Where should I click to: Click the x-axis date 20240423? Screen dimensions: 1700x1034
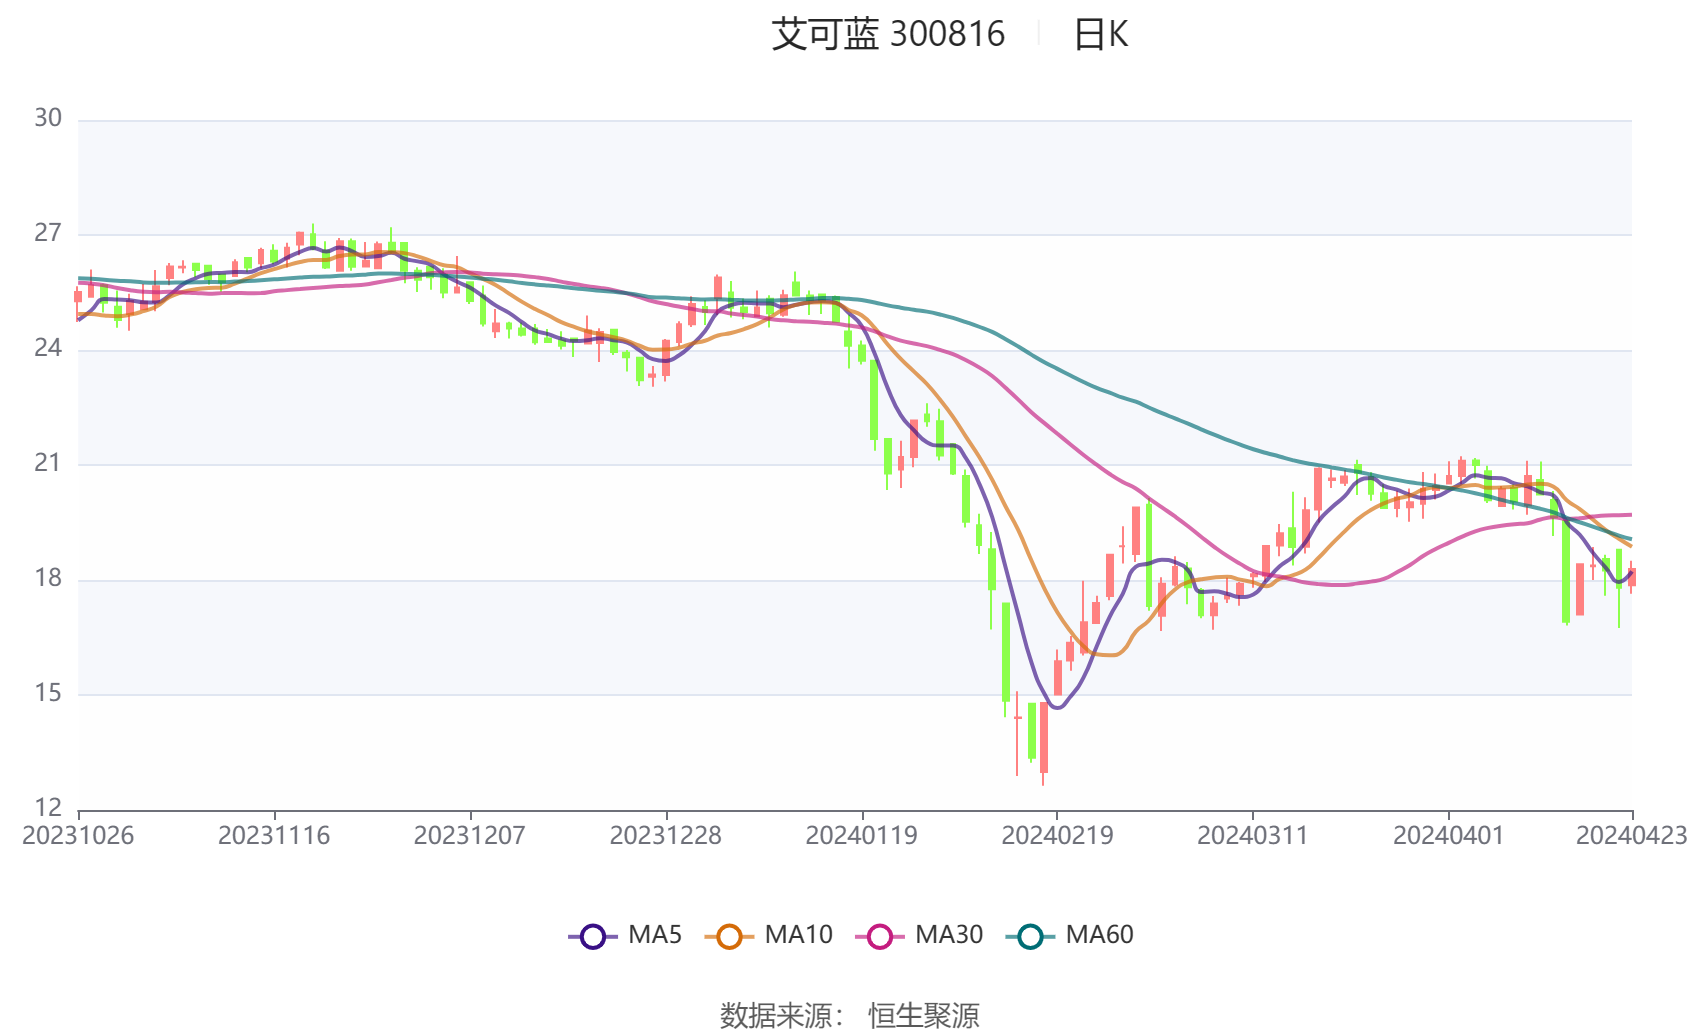pos(1632,836)
